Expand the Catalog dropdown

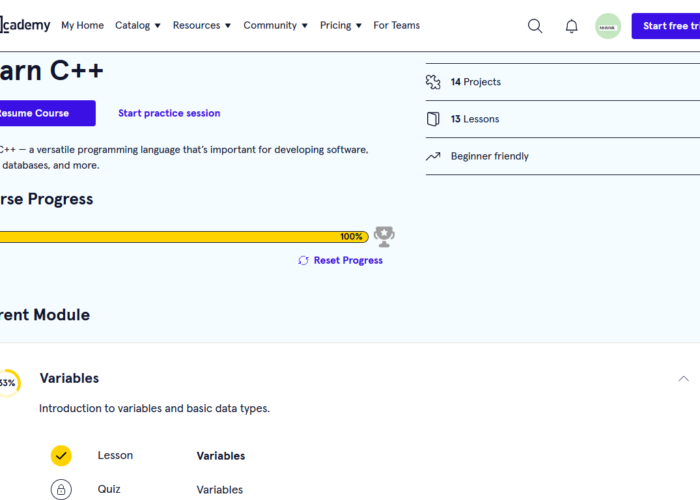(x=138, y=25)
